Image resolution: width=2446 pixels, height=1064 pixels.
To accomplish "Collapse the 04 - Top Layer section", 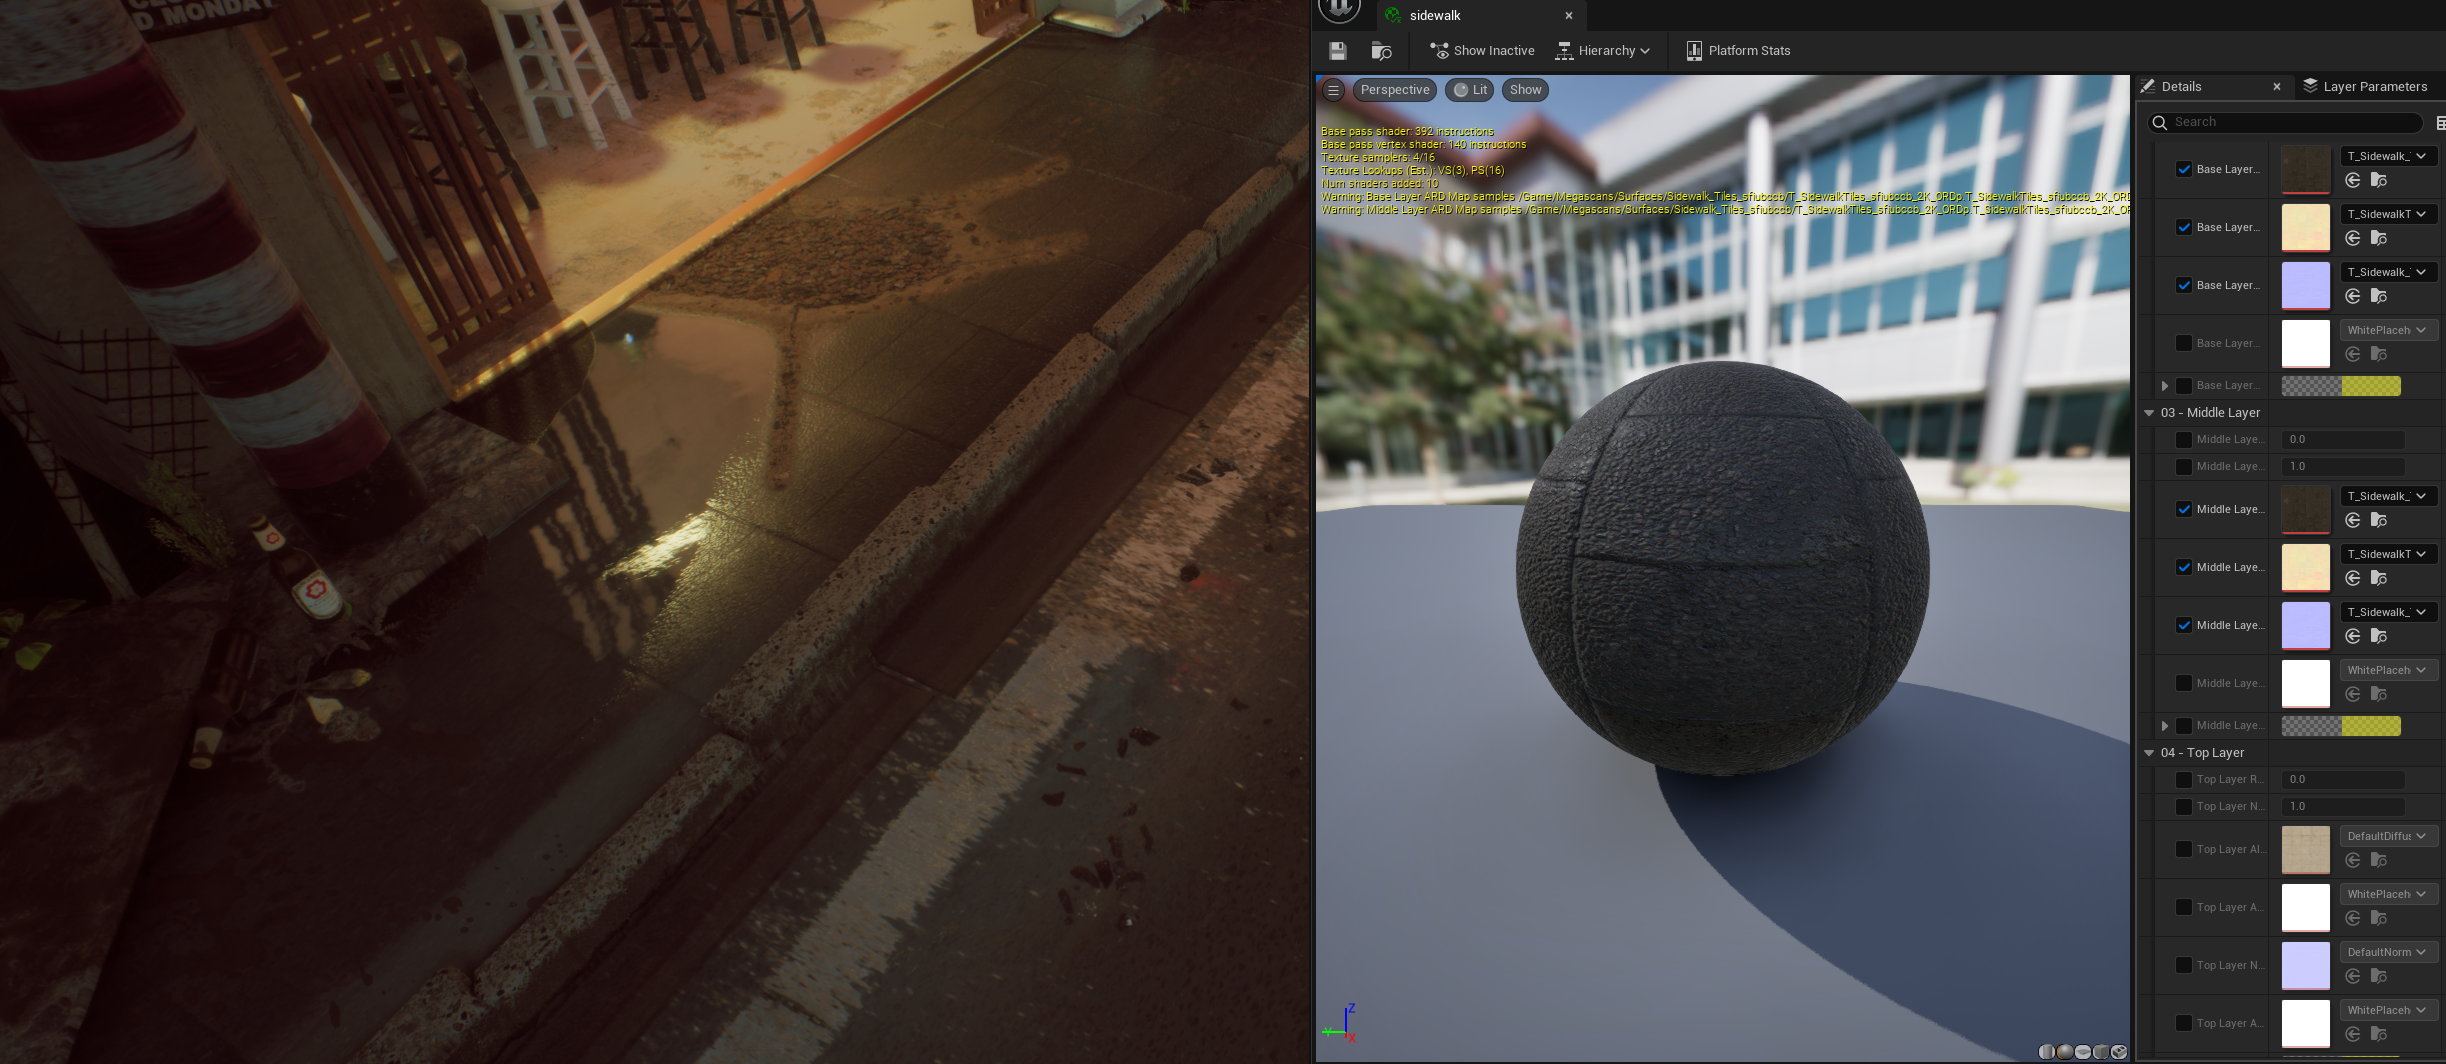I will [x=2149, y=752].
